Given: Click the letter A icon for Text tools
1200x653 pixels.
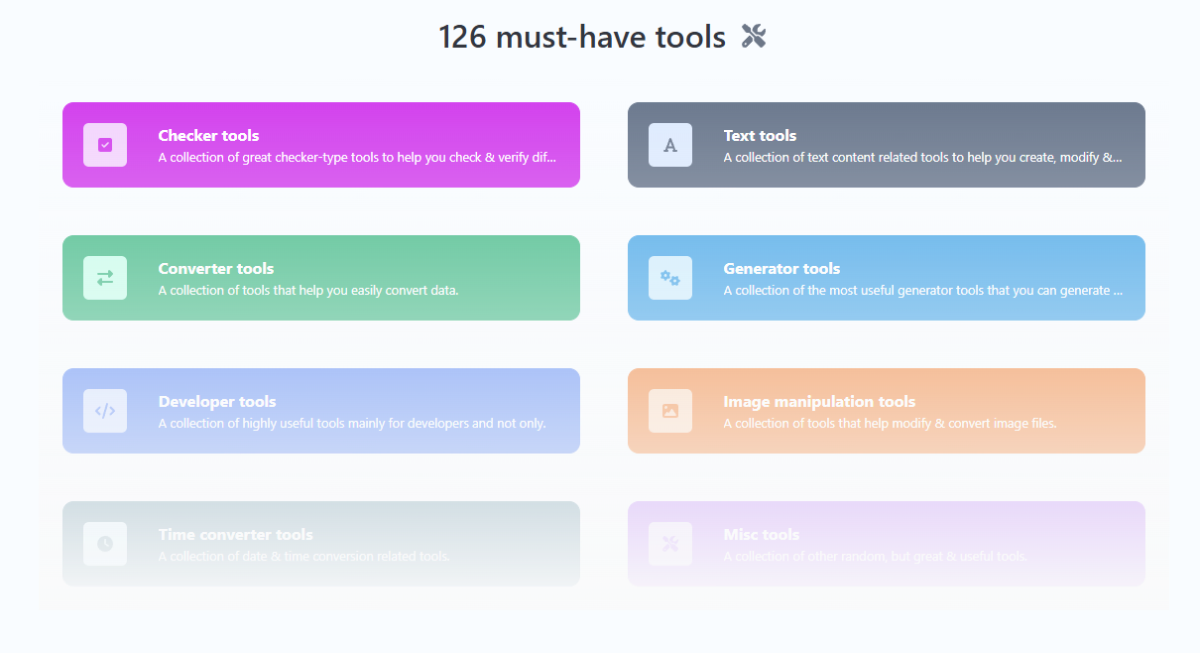Looking at the screenshot, I should [670, 145].
